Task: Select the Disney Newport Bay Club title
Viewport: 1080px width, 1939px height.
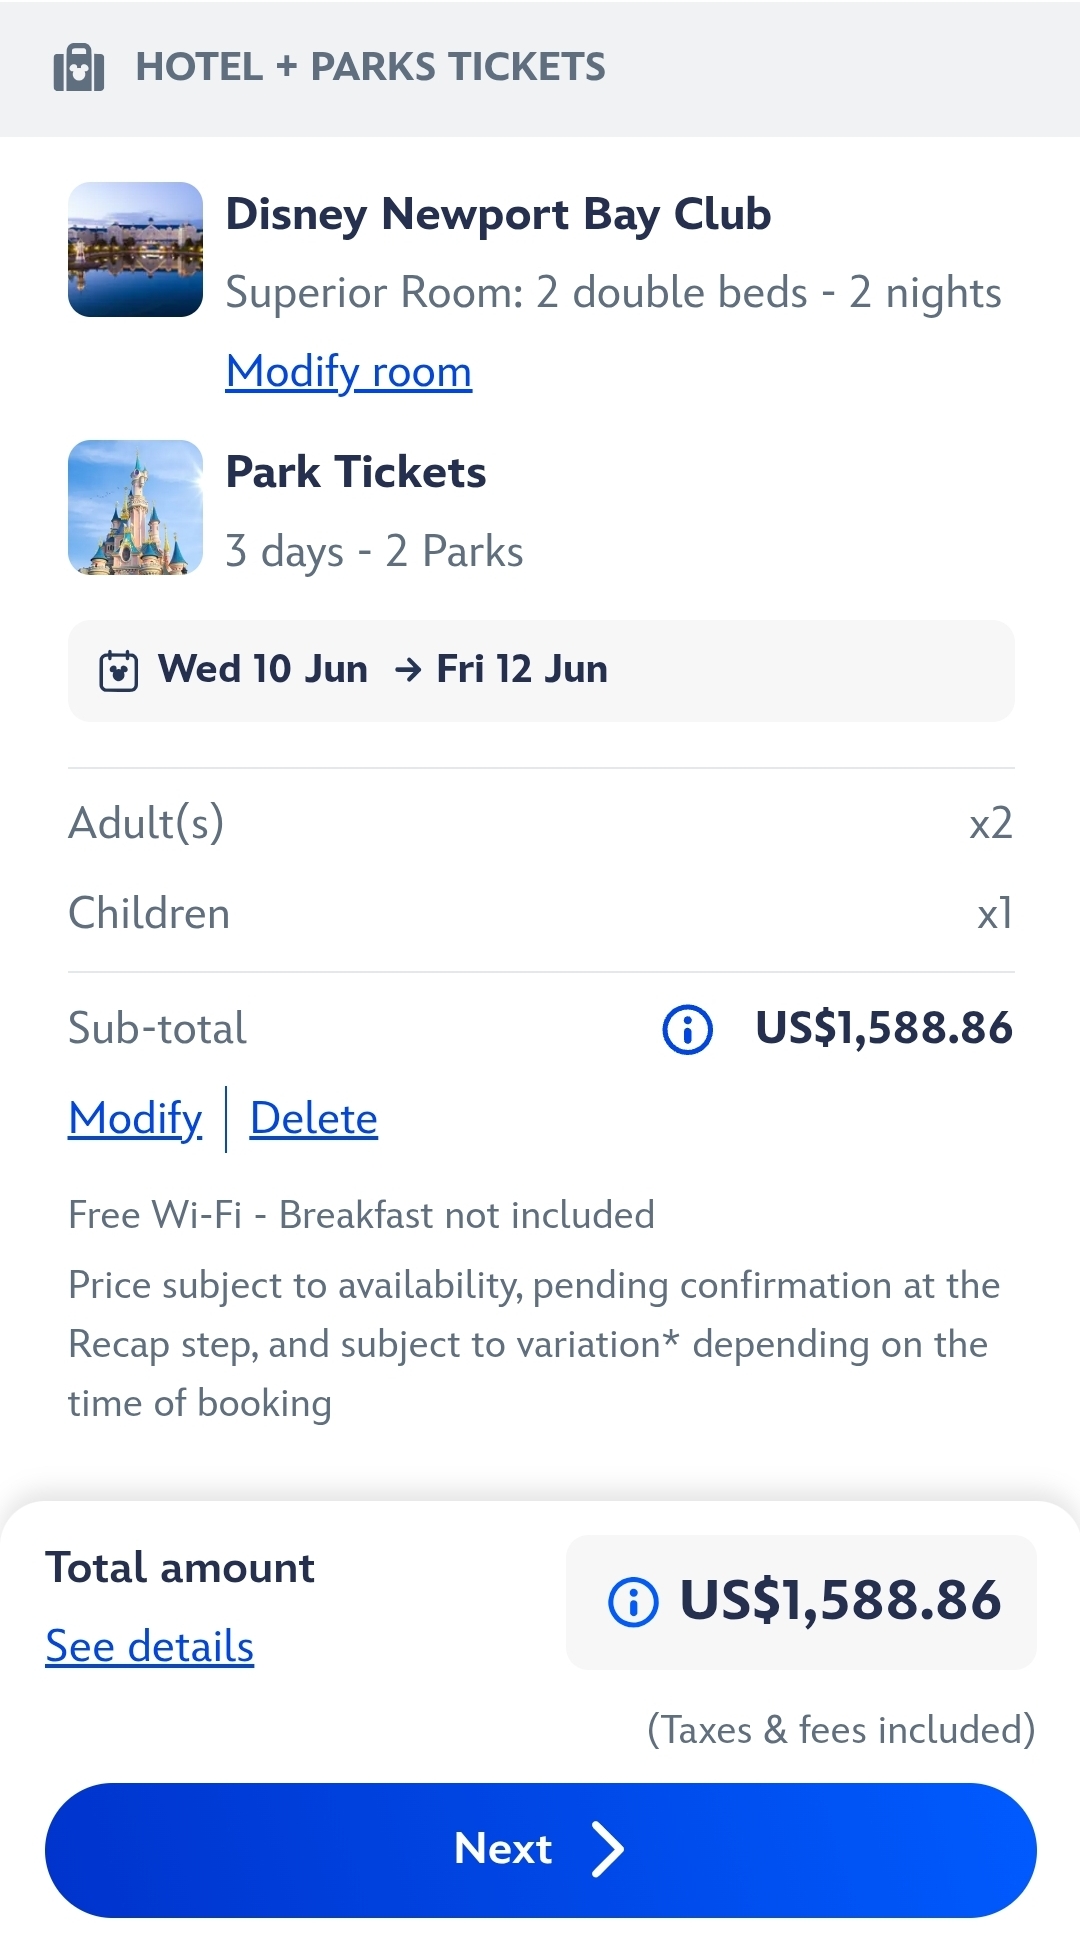Action: coord(498,214)
